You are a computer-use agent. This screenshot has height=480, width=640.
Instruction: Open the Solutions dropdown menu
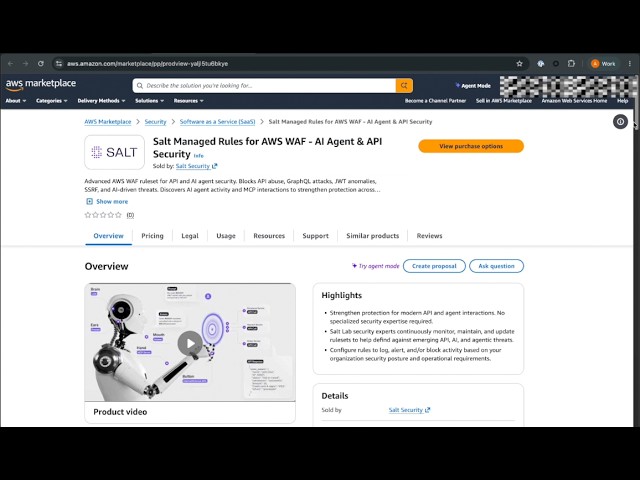tap(149, 101)
